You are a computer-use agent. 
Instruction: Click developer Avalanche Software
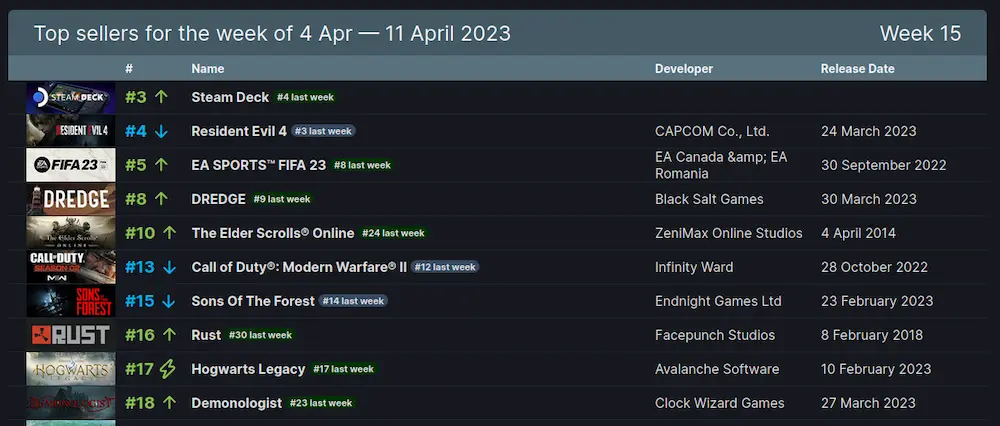717,369
